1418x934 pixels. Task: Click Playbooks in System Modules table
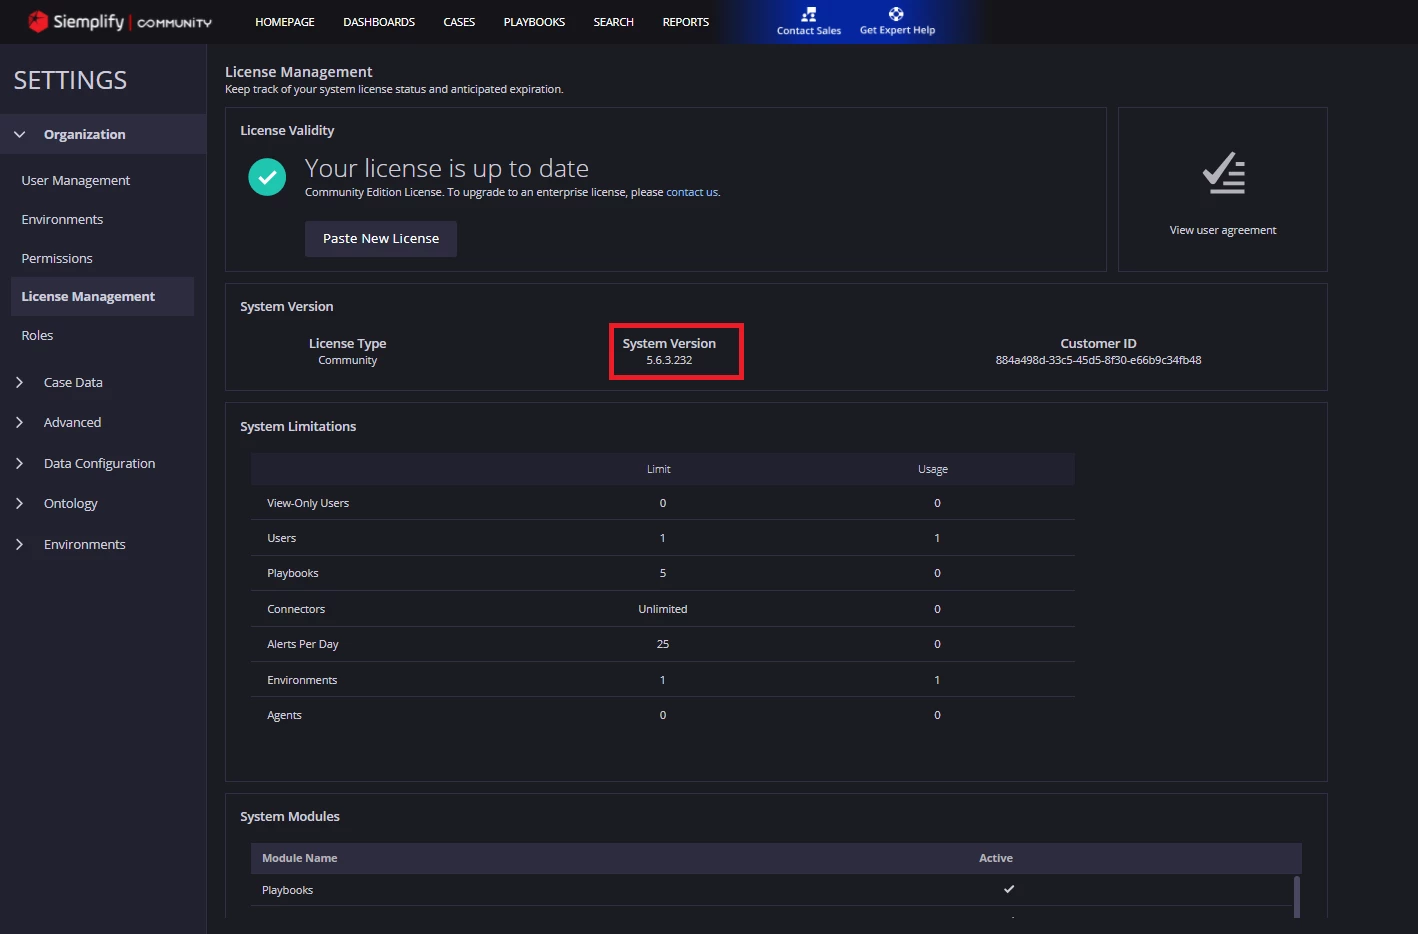(x=287, y=890)
